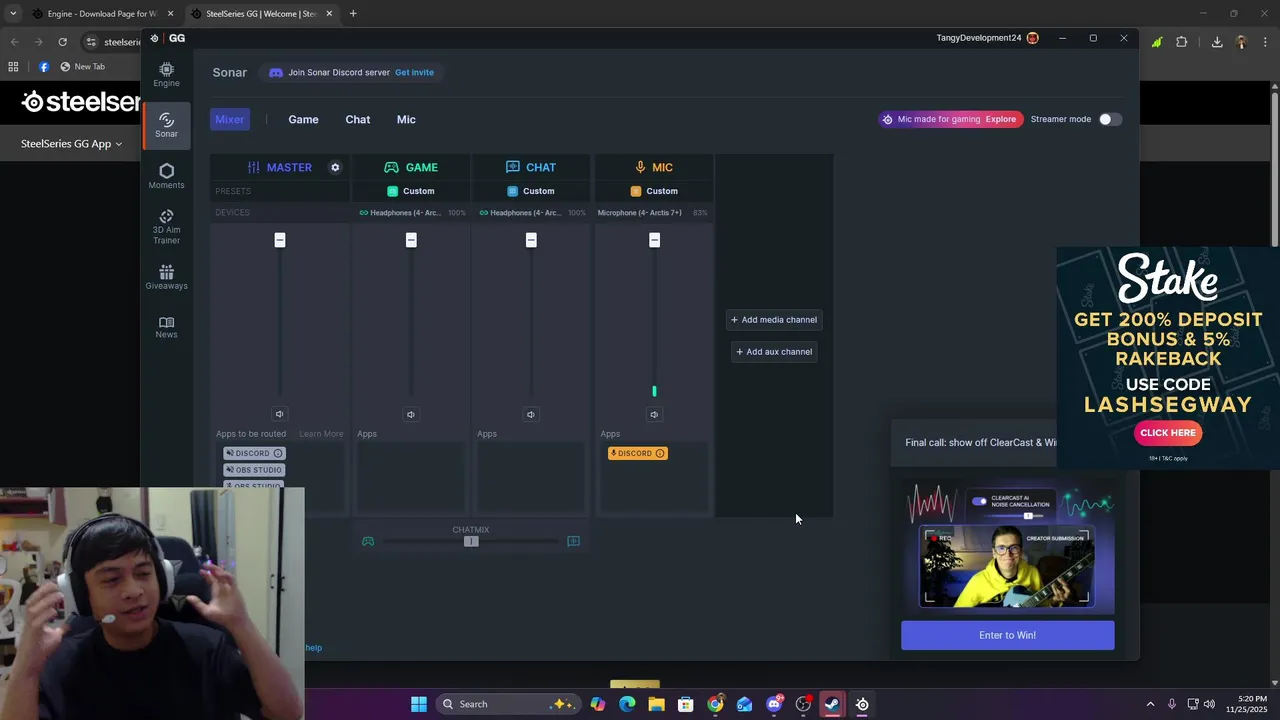Open Moments in the GG sidebar
The height and width of the screenshot is (720, 1280).
[x=166, y=176]
